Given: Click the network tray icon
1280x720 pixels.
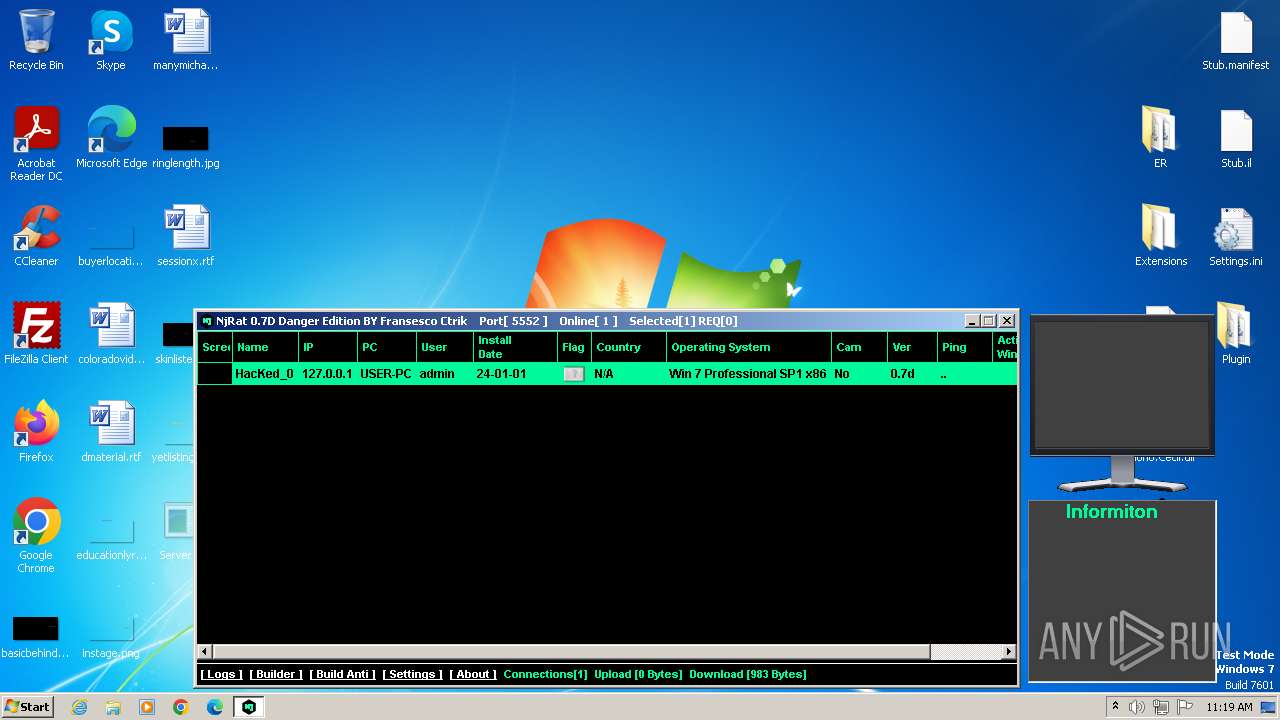Looking at the screenshot, I should point(1161,707).
